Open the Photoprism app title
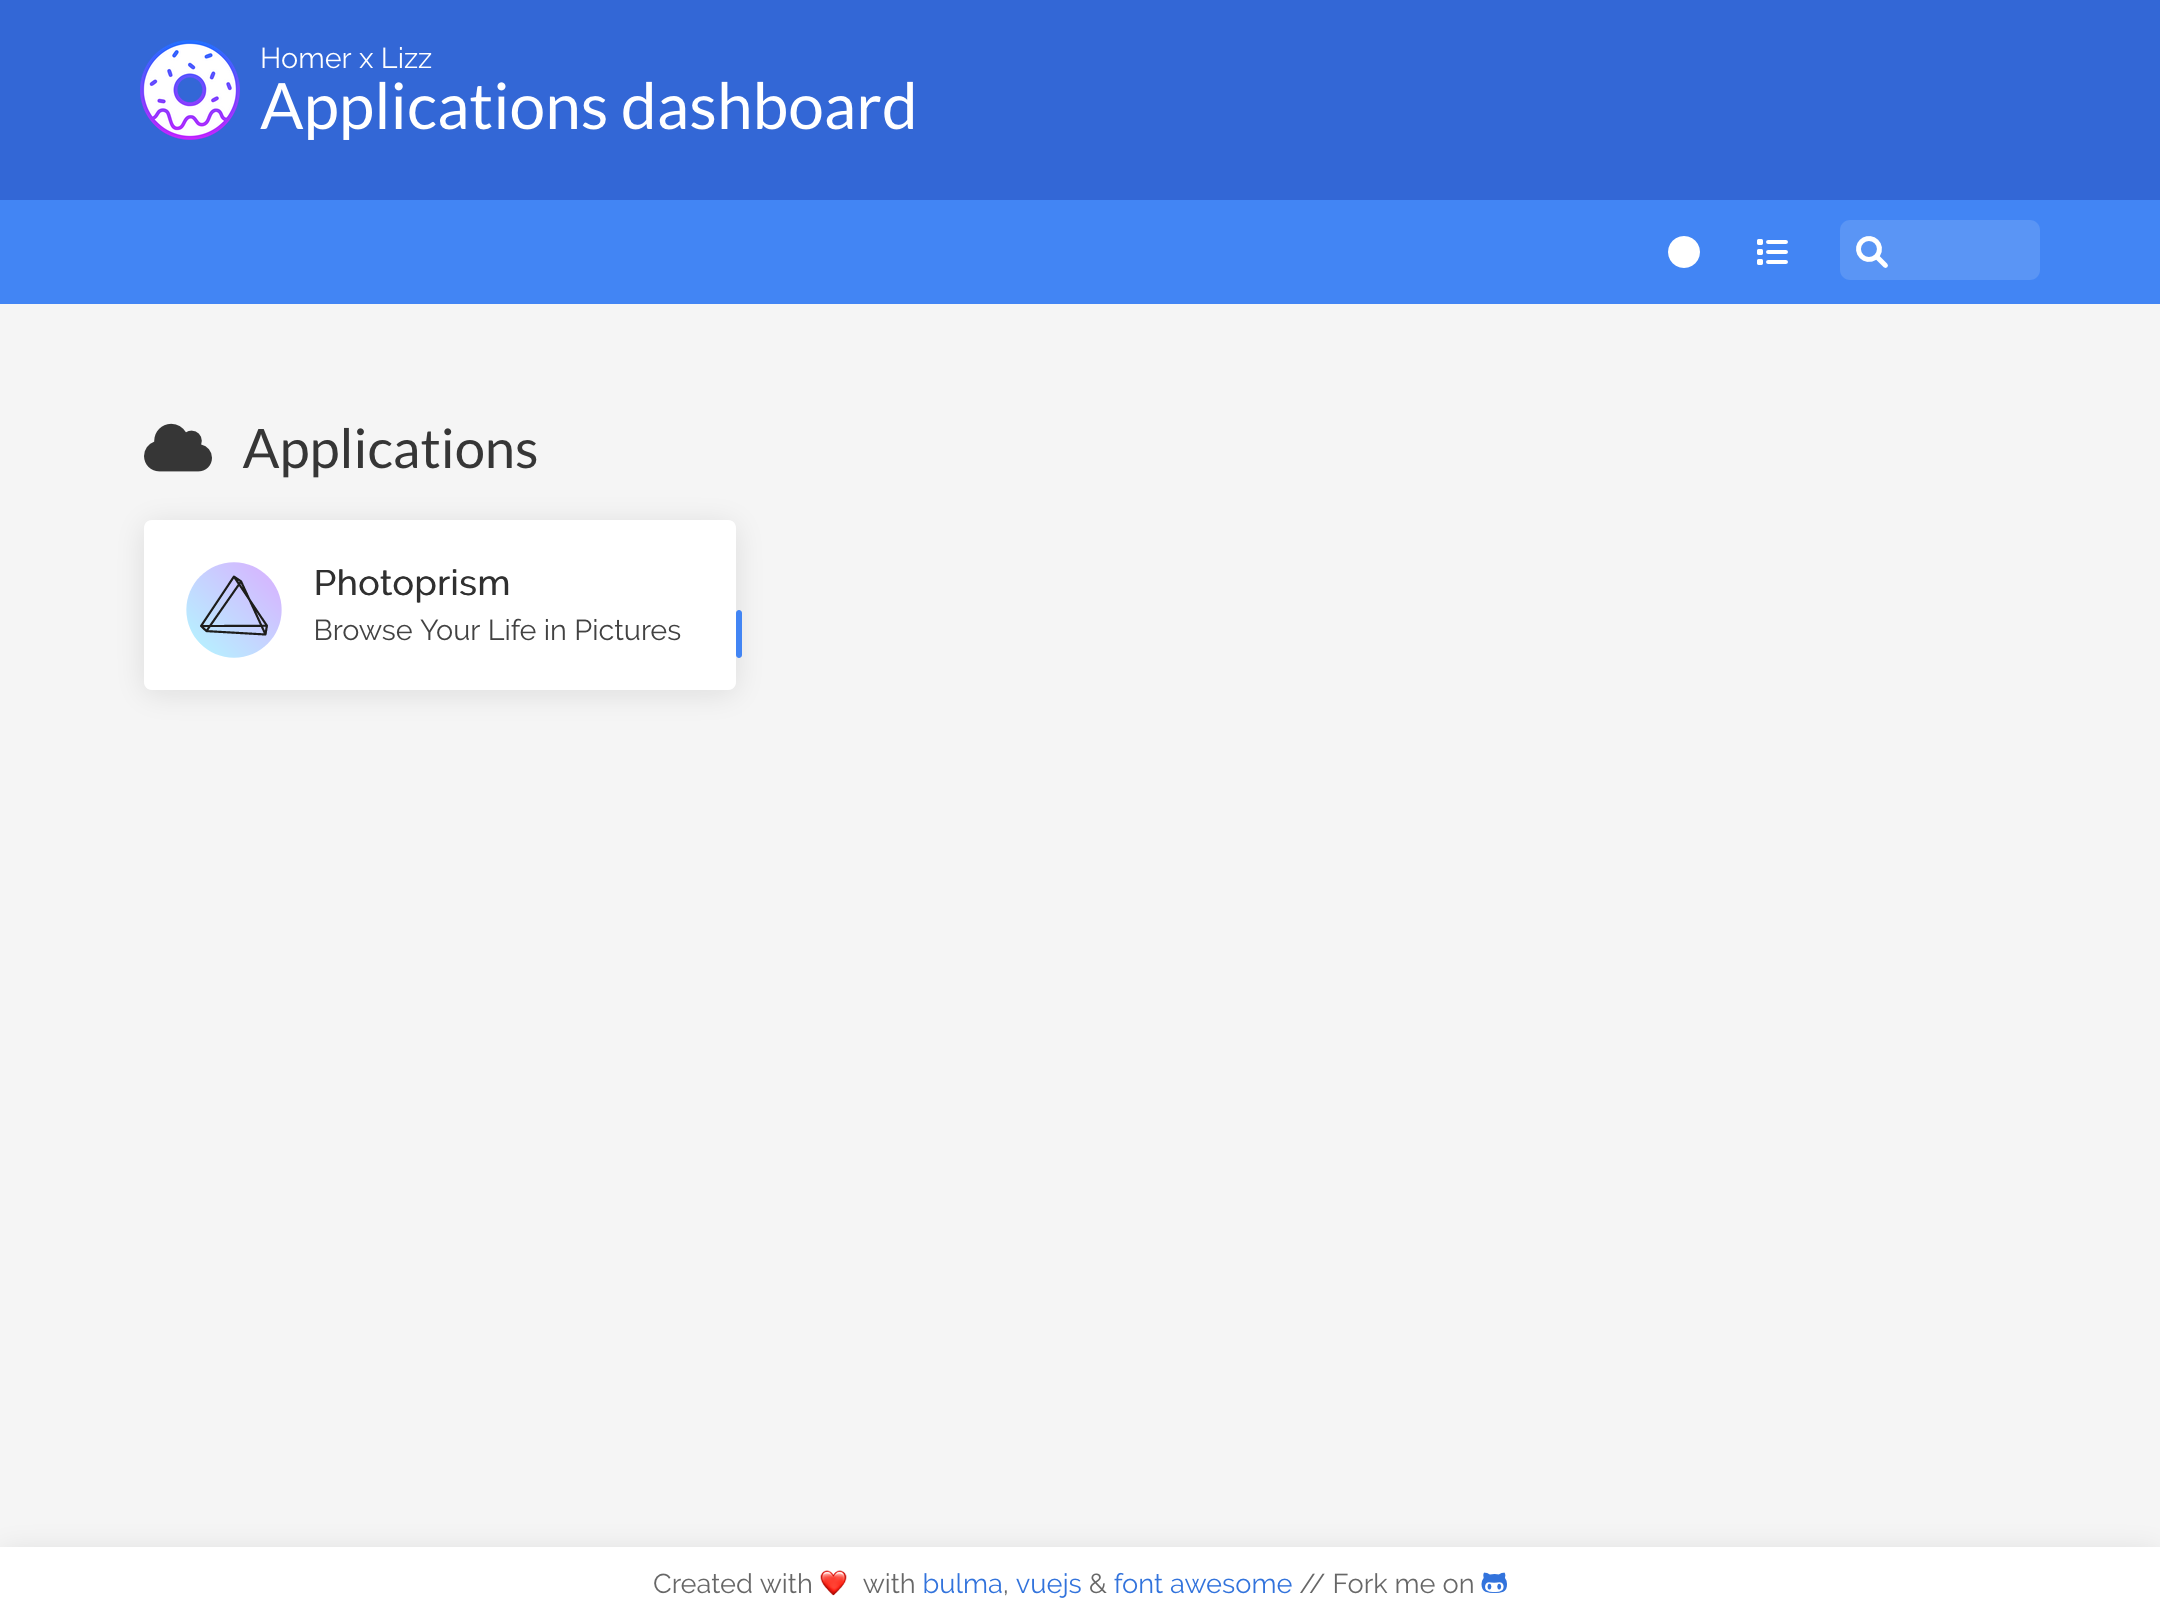Viewport: 2160px width, 1620px height. coord(412,583)
